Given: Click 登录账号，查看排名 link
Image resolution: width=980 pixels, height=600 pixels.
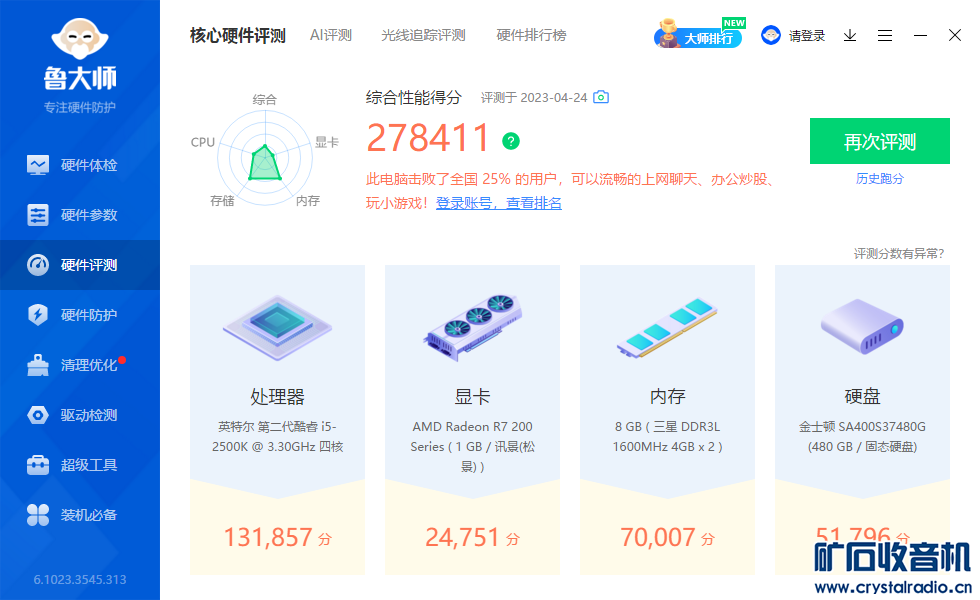Looking at the screenshot, I should [499, 203].
